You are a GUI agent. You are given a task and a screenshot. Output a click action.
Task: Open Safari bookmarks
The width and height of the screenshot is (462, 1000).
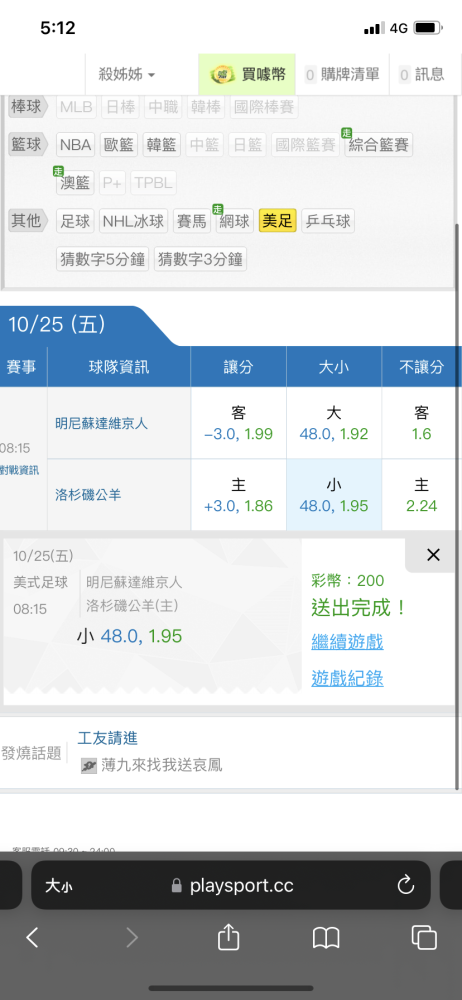point(325,938)
